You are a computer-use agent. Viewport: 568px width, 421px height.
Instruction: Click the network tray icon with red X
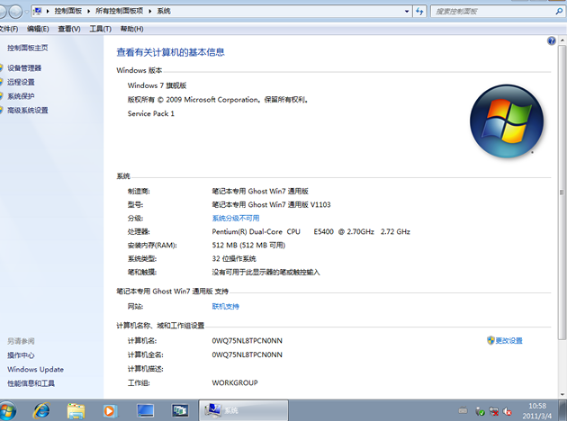pyautogui.click(x=494, y=411)
